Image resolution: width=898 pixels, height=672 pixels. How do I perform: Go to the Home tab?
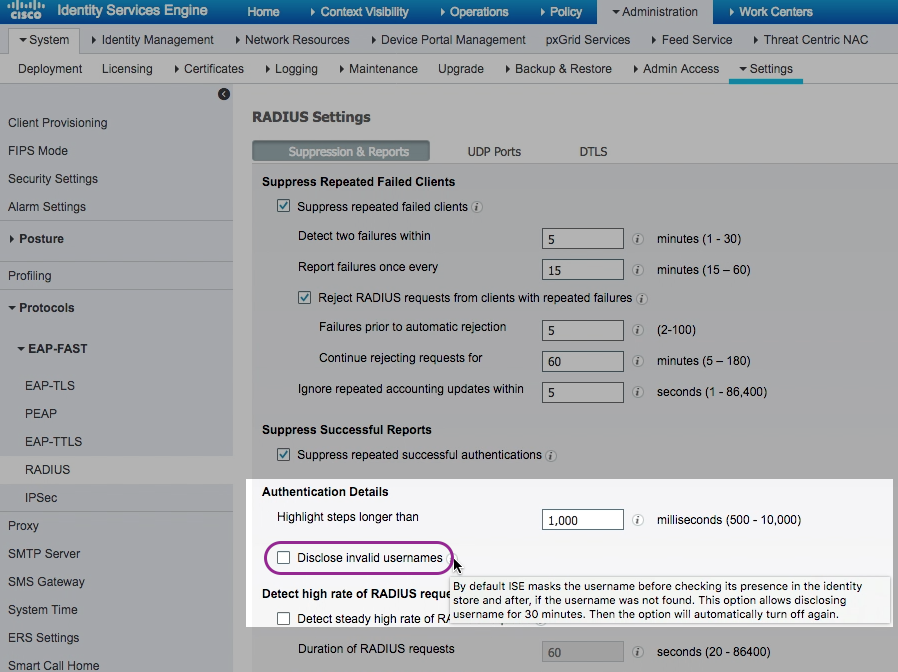[x=263, y=11]
